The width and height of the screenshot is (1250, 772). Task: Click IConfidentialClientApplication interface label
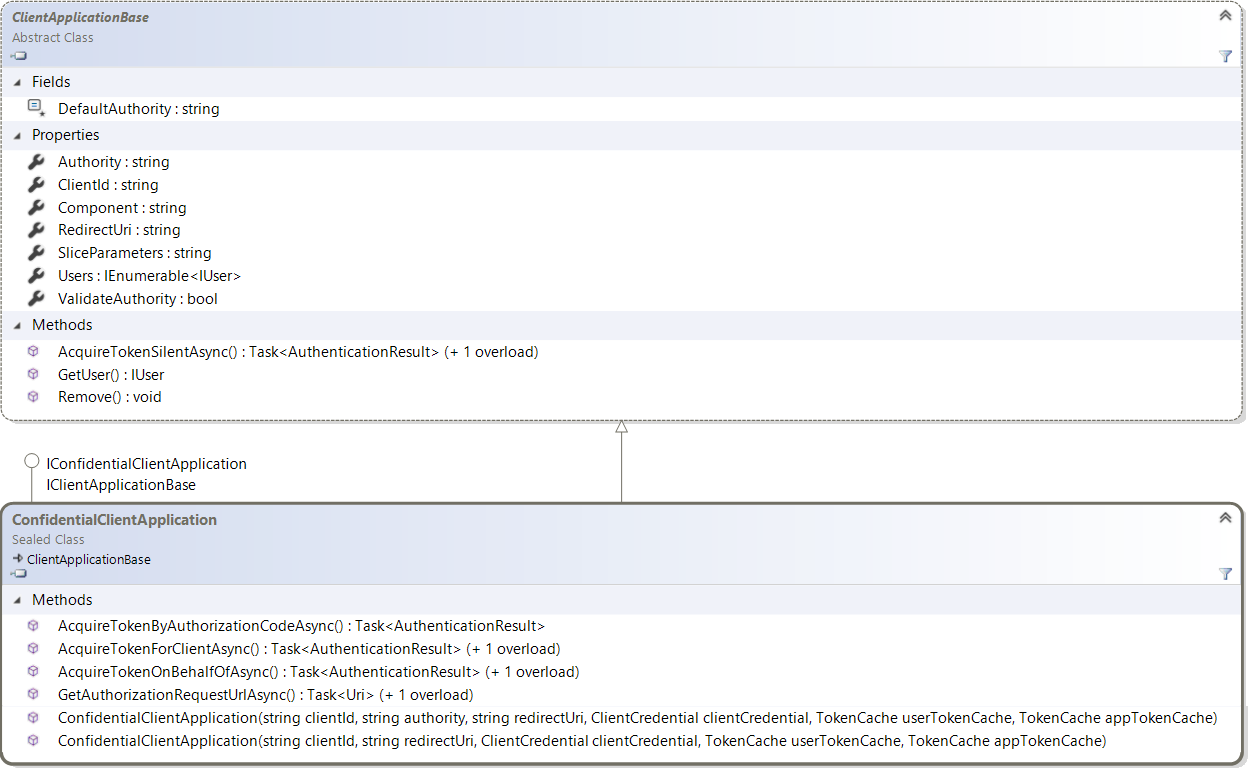pos(146,463)
